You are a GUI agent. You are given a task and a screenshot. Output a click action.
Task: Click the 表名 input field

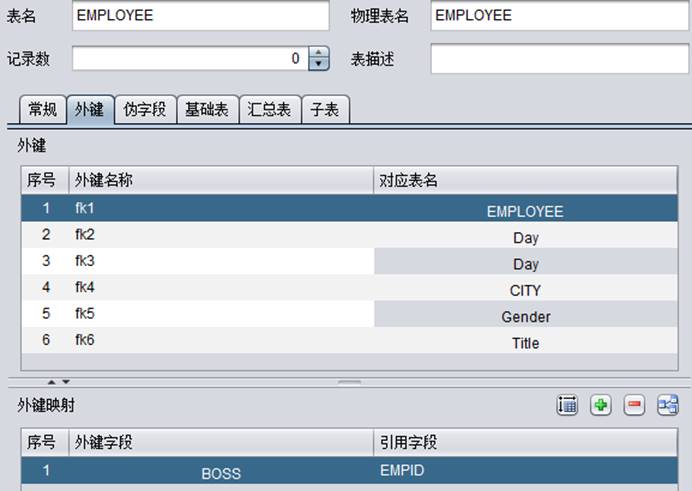point(200,16)
